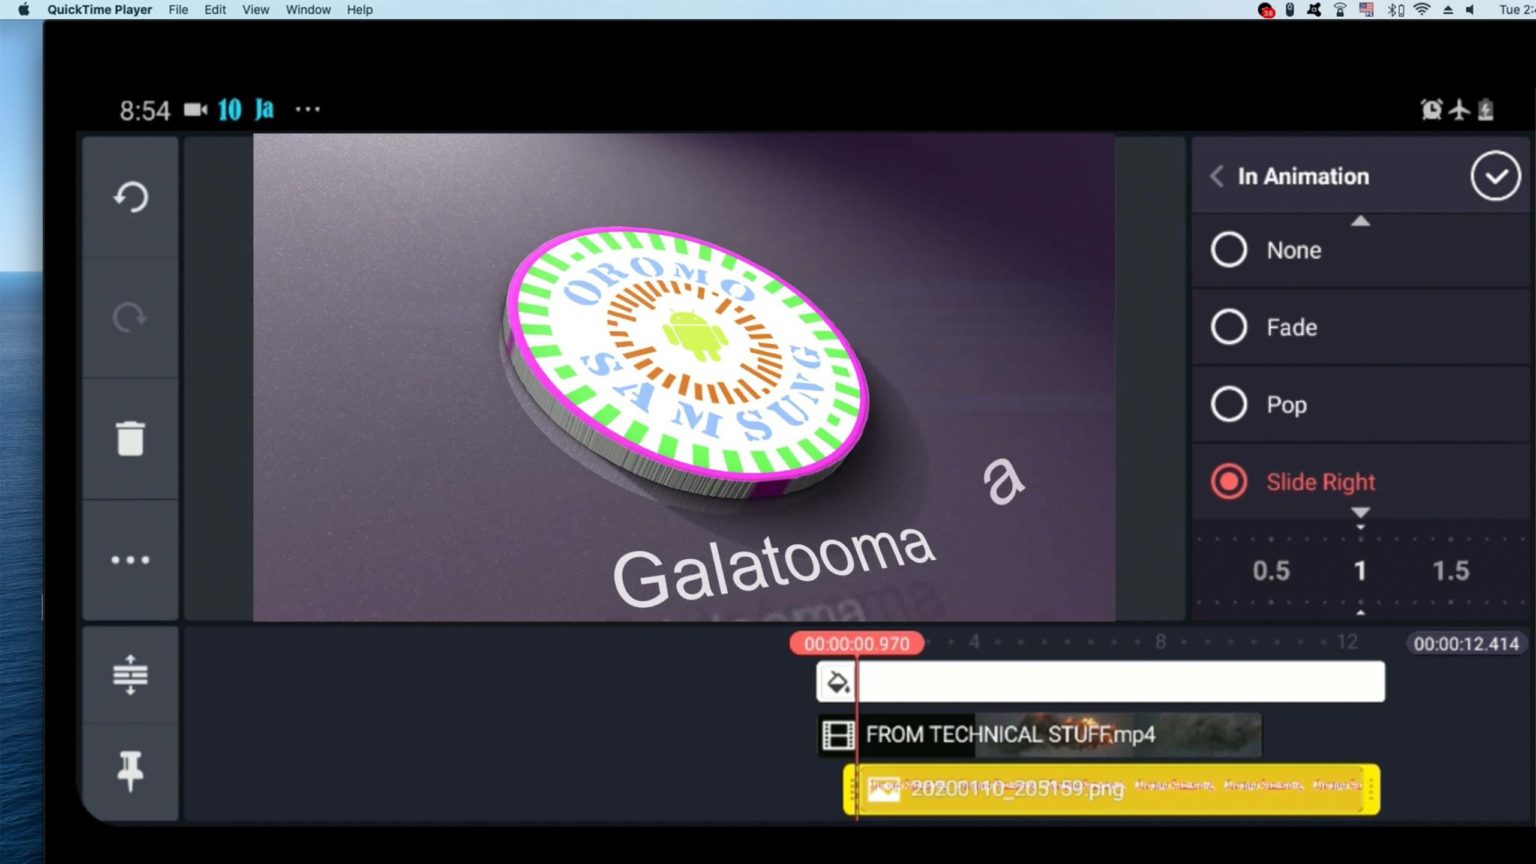Image resolution: width=1536 pixels, height=864 pixels.
Task: Set animation duration to 1.5
Action: pos(1451,571)
